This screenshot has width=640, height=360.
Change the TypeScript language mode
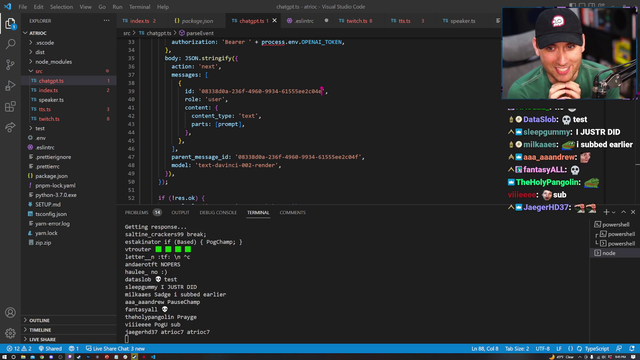coord(597,349)
